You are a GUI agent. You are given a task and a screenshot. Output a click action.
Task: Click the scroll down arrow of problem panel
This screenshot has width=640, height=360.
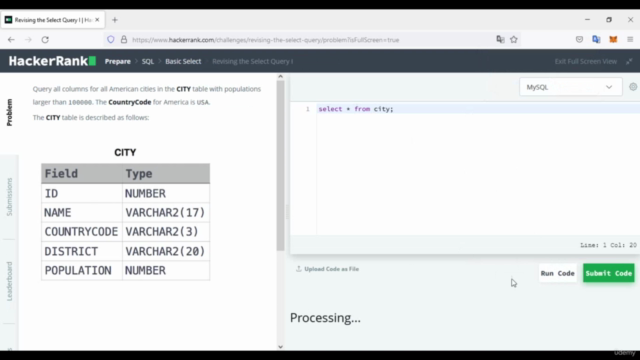tap(280, 347)
